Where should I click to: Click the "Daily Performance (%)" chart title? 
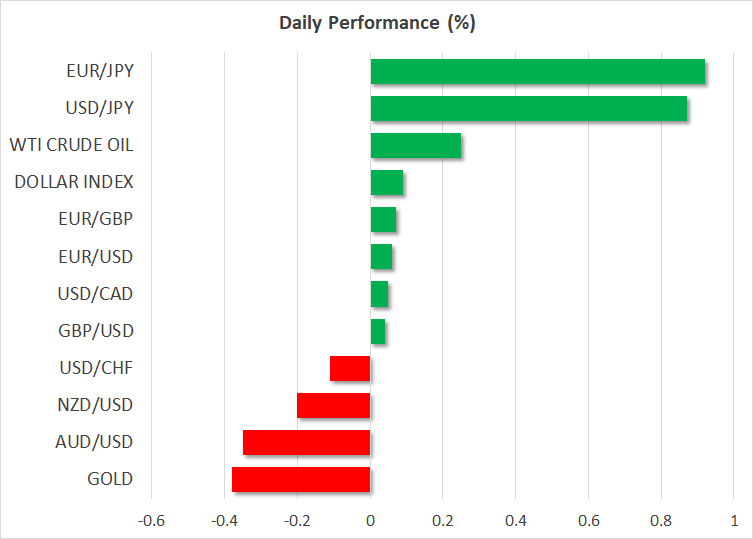tap(376, 23)
